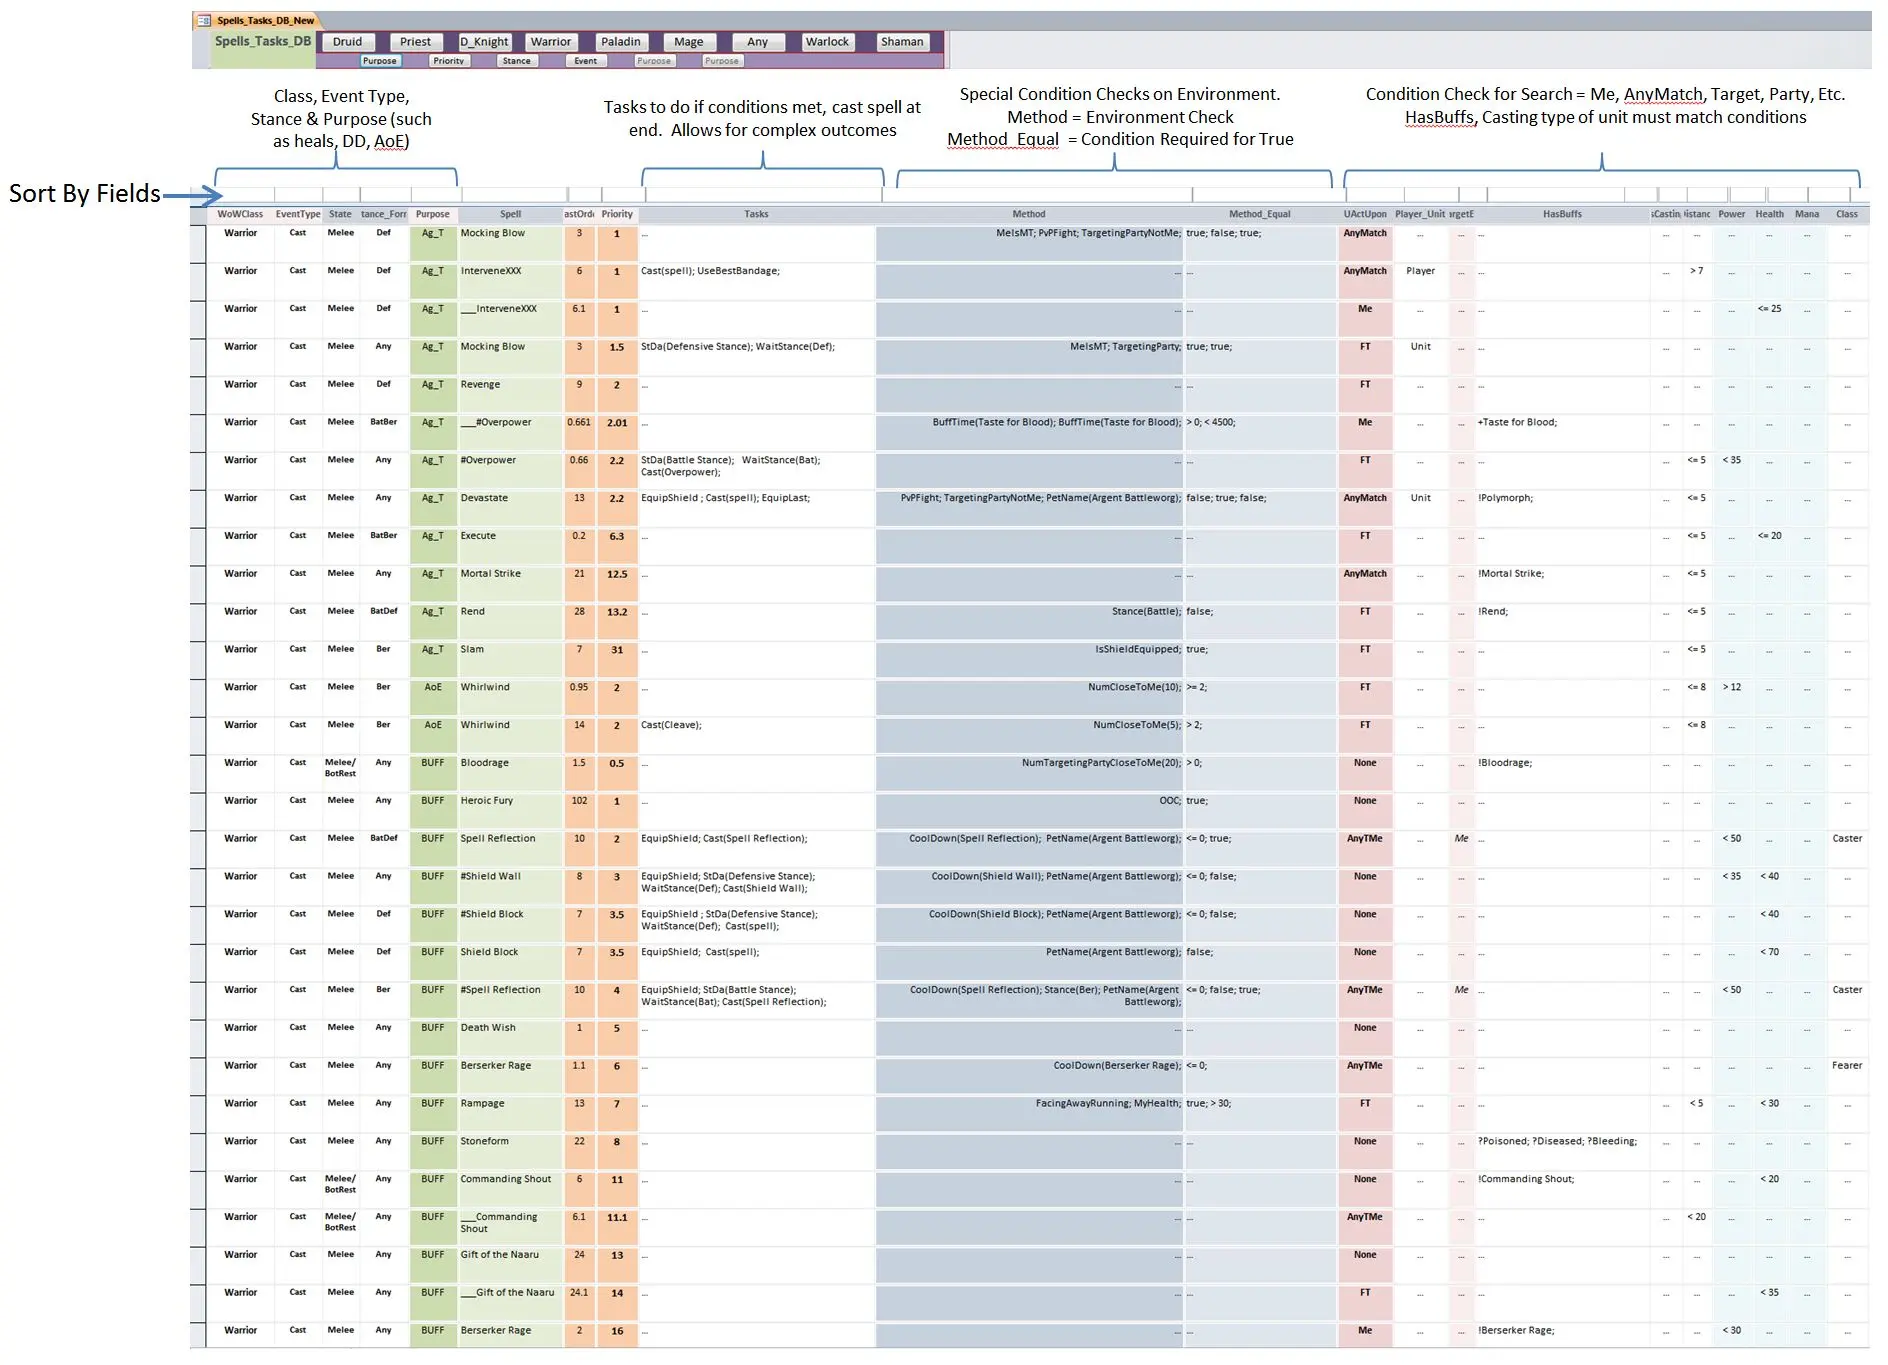
Task: Show Warrior spells with the Warrior button
Action: 550,42
